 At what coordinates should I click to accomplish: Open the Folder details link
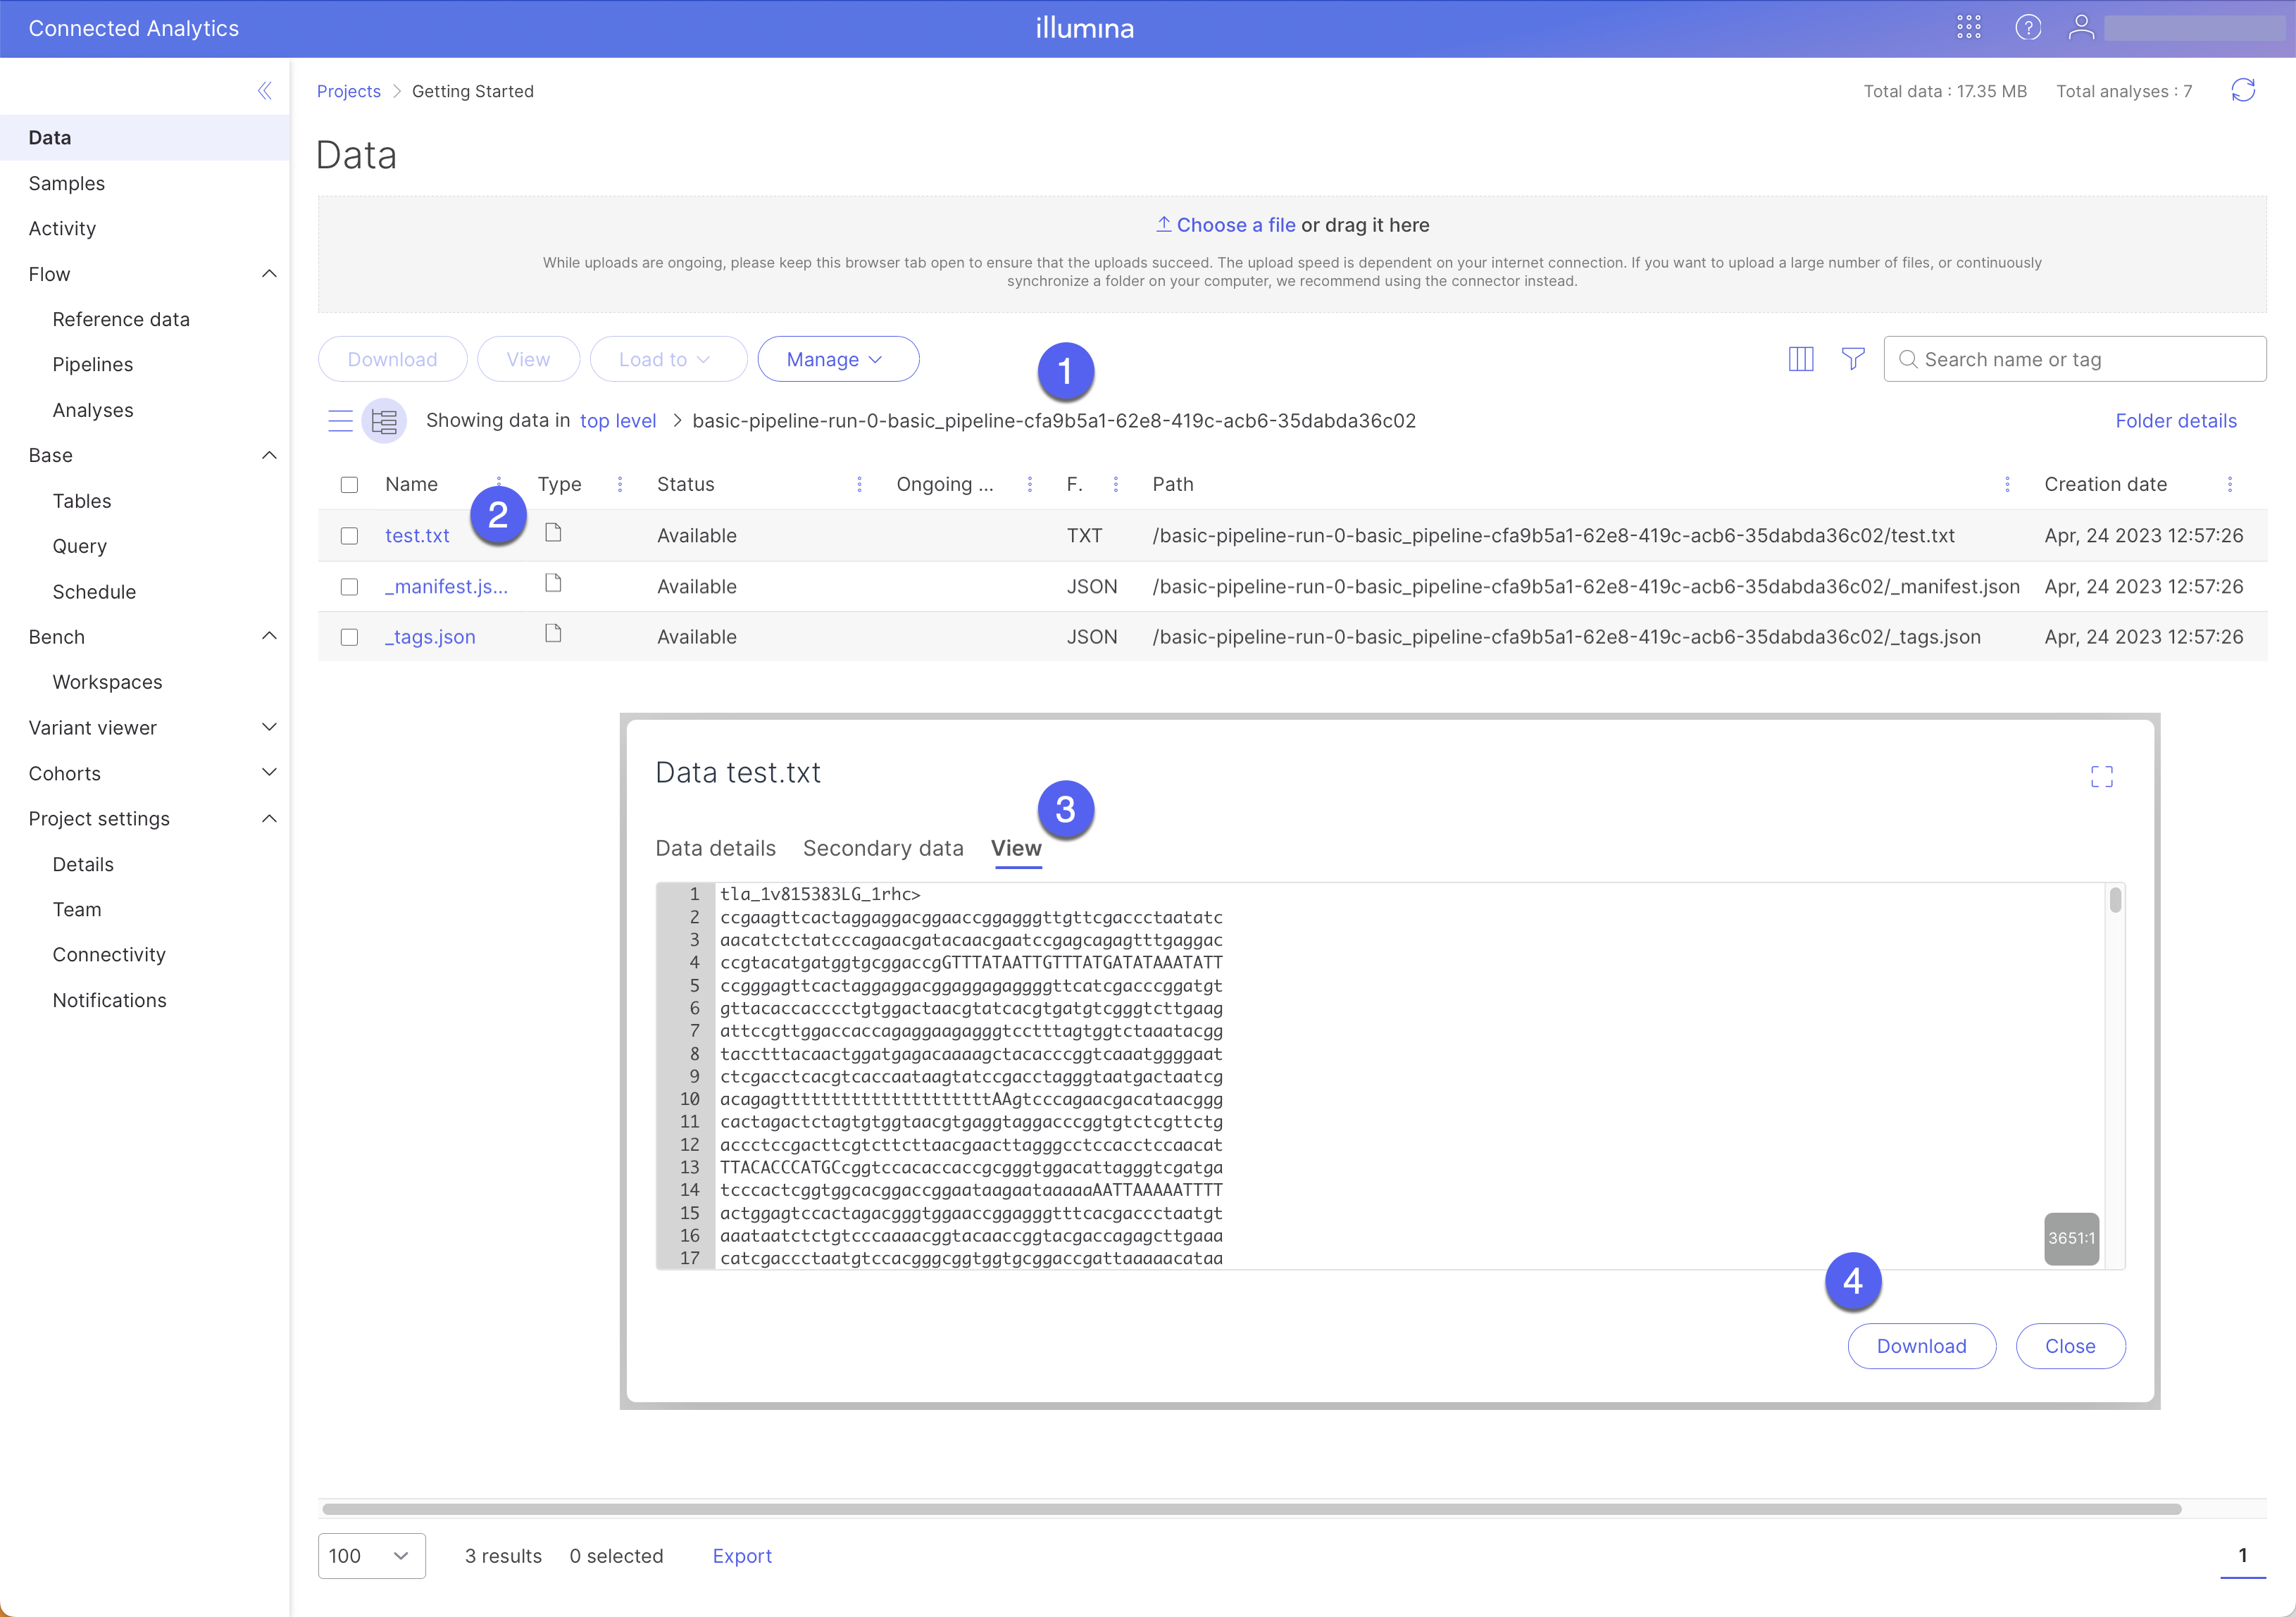pos(2175,421)
